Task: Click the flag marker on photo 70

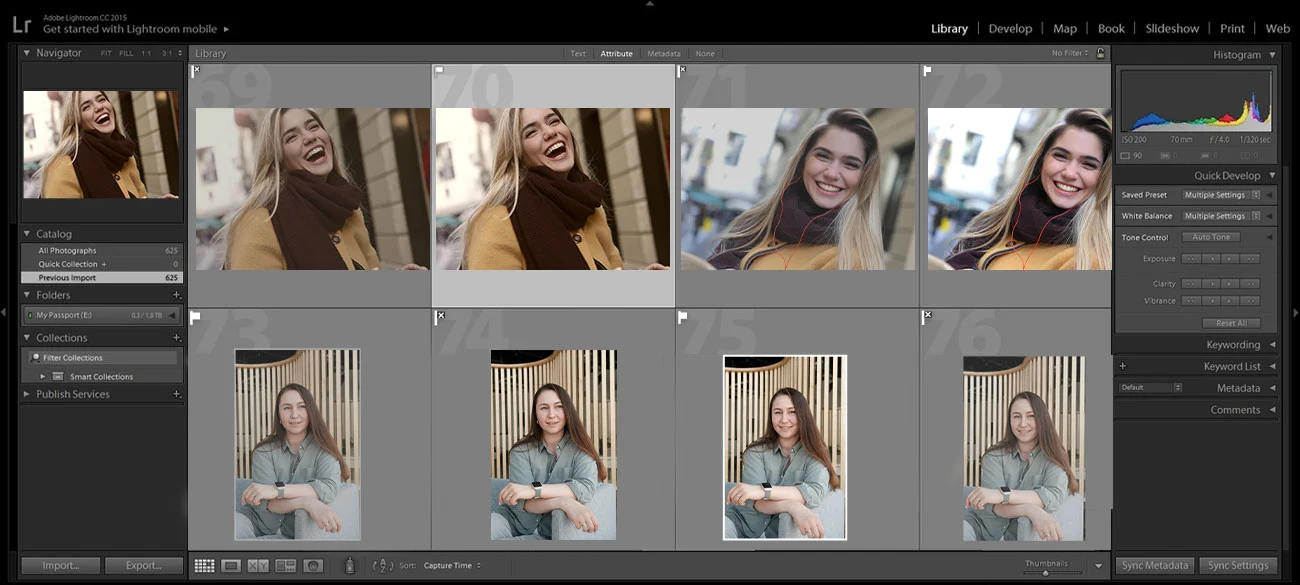Action: (438, 70)
